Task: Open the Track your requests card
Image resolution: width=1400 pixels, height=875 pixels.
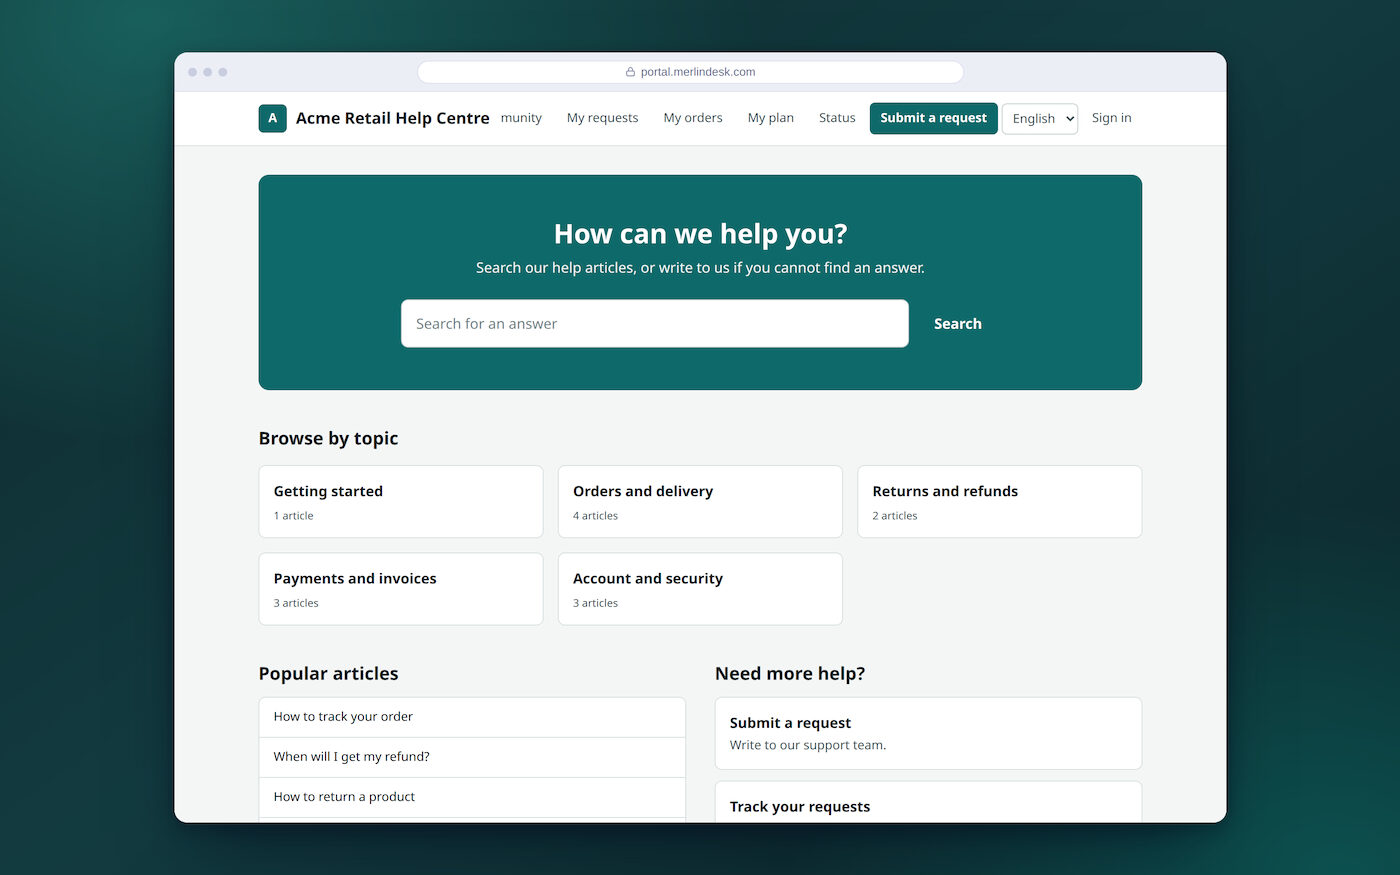Action: (928, 802)
